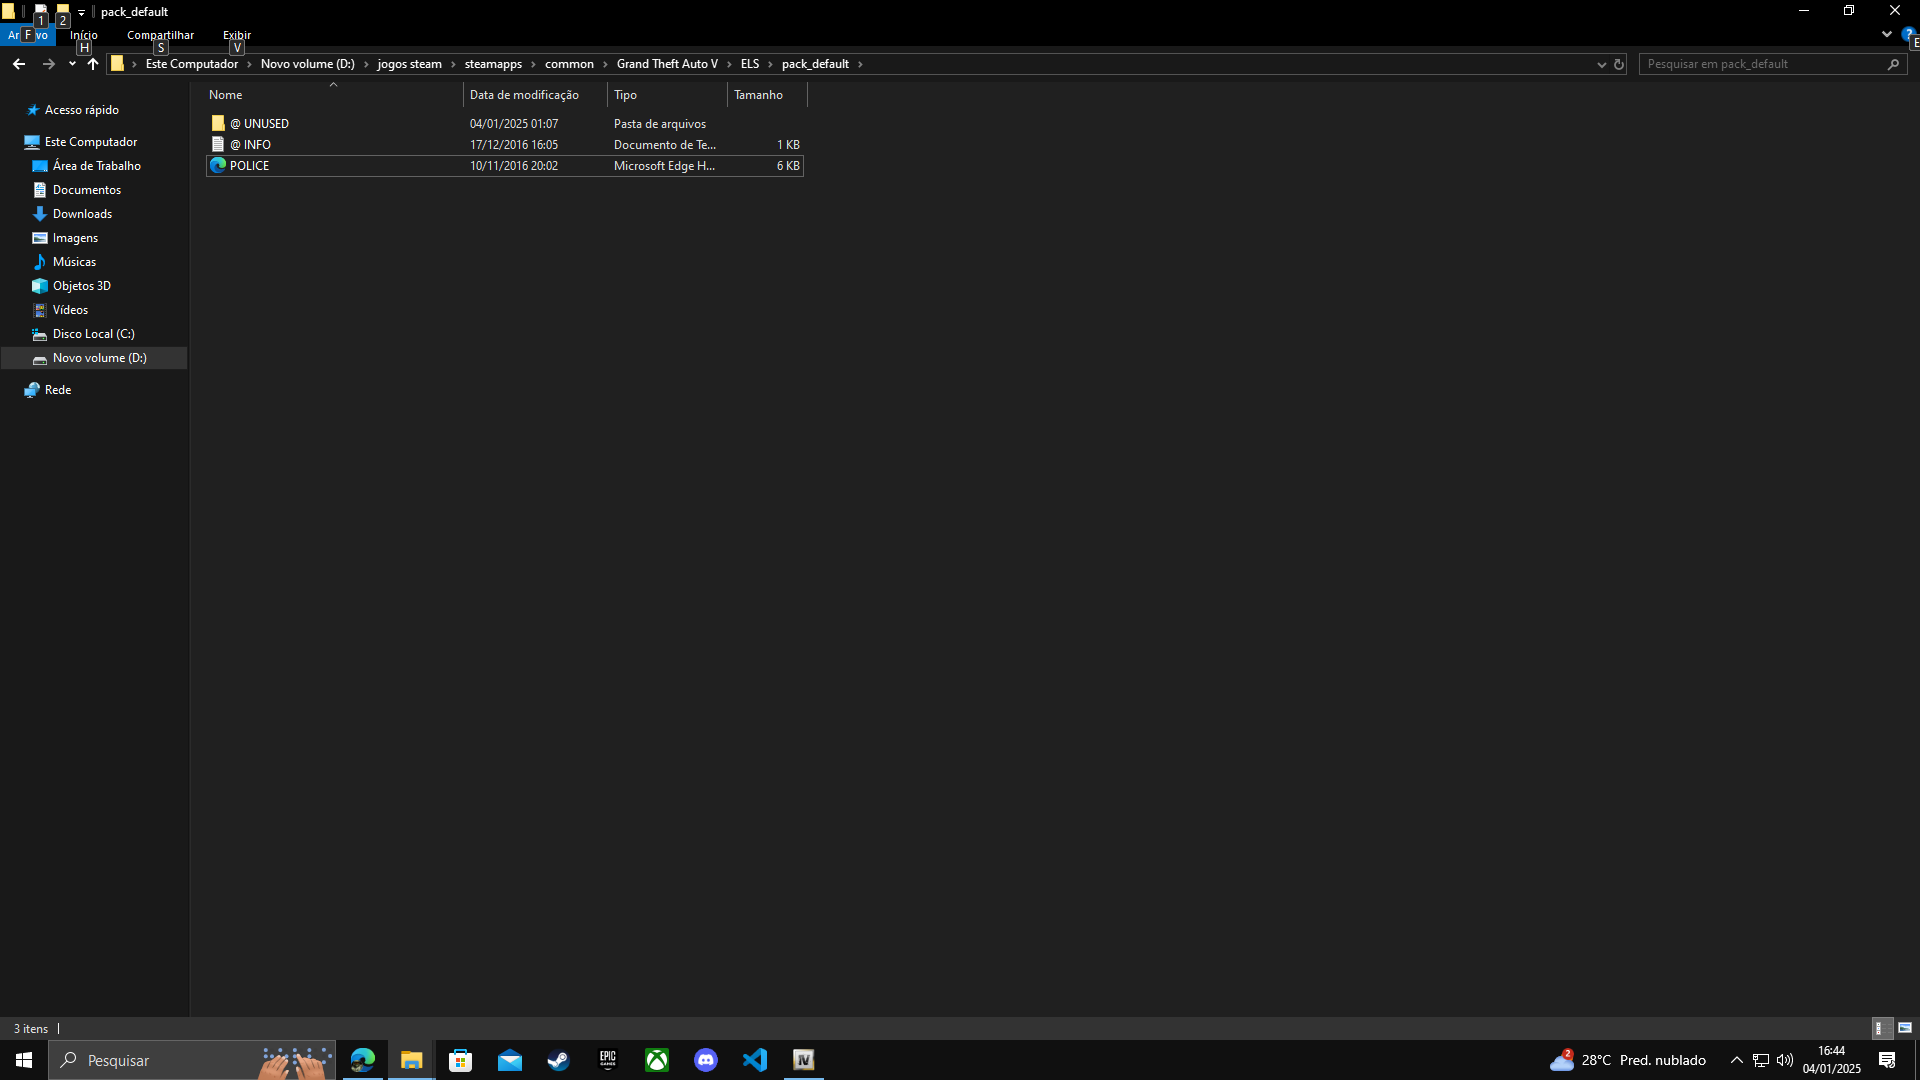Viewport: 1920px width, 1080px height.
Task: Open the POLICE Edge HTML file
Action: point(249,166)
